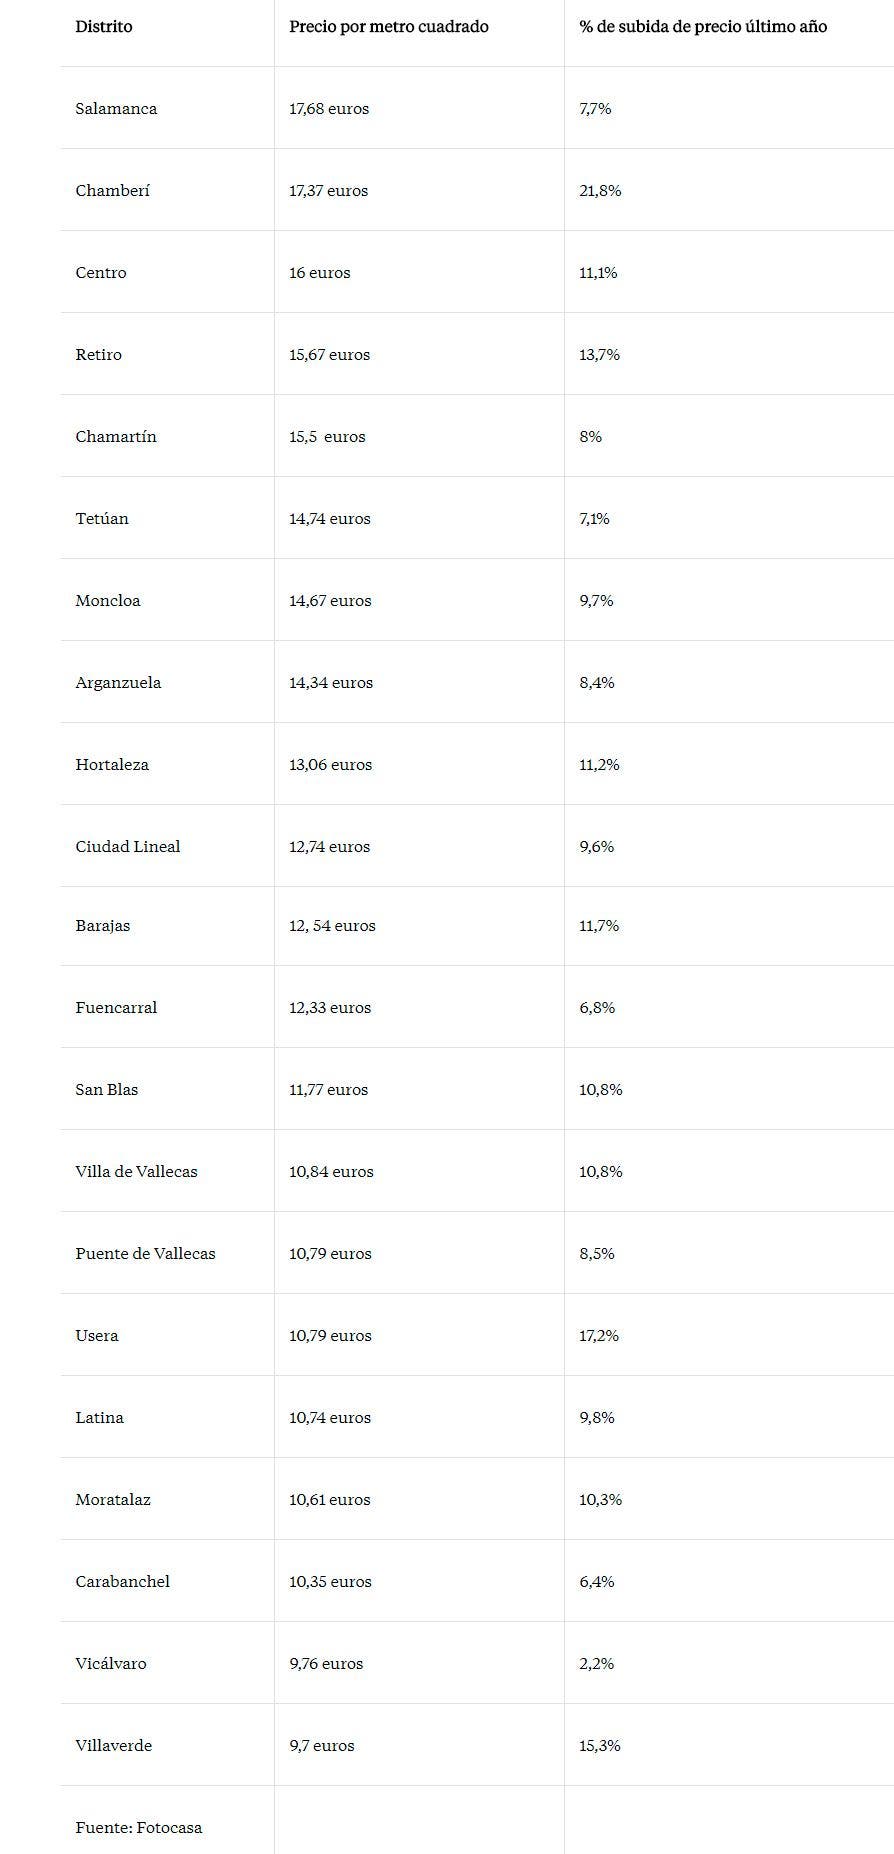Click the Precio por metro cuadrado header
Viewport: 894px width, 1854px height.
[x=389, y=27]
